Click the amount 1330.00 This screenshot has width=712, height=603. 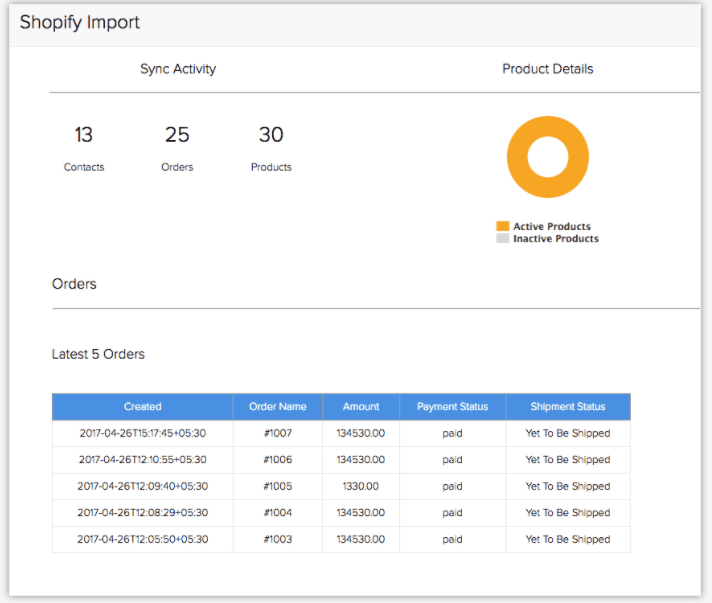pyautogui.click(x=361, y=486)
